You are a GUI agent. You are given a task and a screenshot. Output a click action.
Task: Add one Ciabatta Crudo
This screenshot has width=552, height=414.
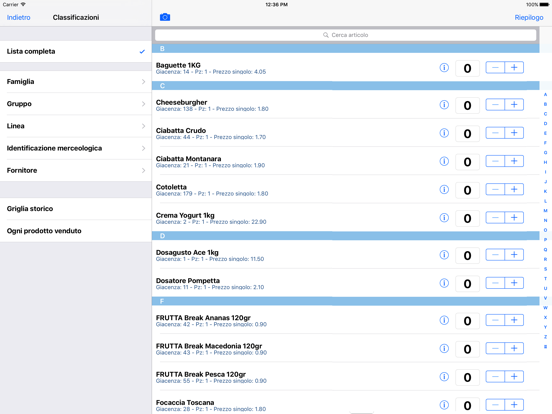[514, 133]
